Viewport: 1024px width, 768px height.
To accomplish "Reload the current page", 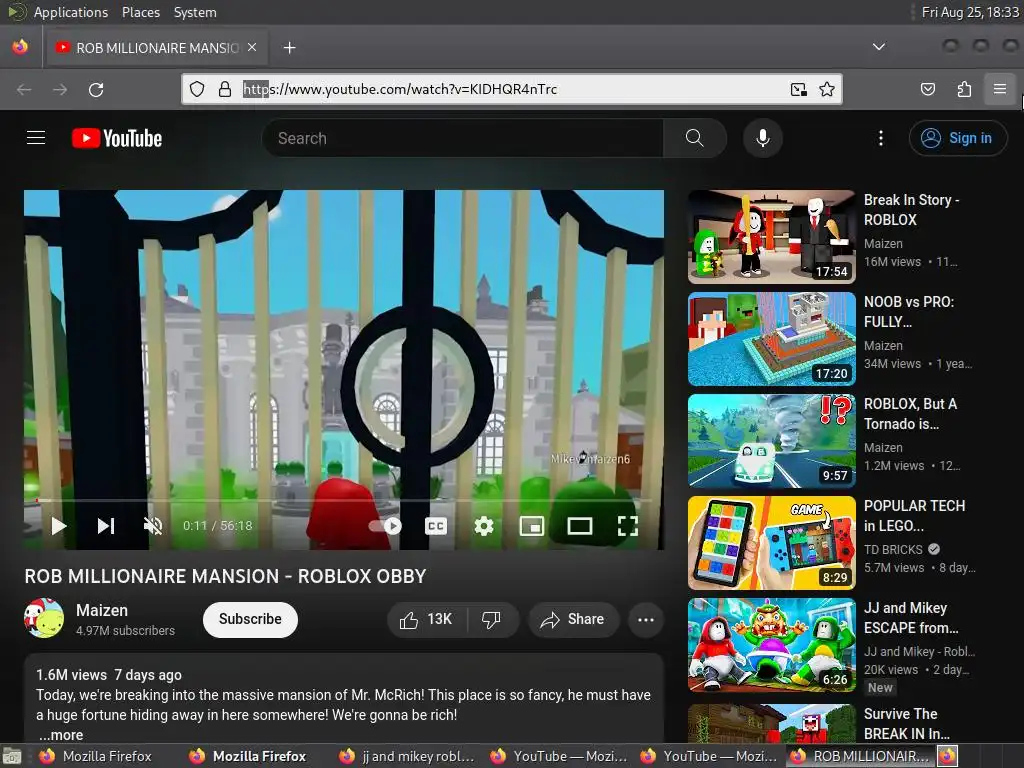I will 96,89.
